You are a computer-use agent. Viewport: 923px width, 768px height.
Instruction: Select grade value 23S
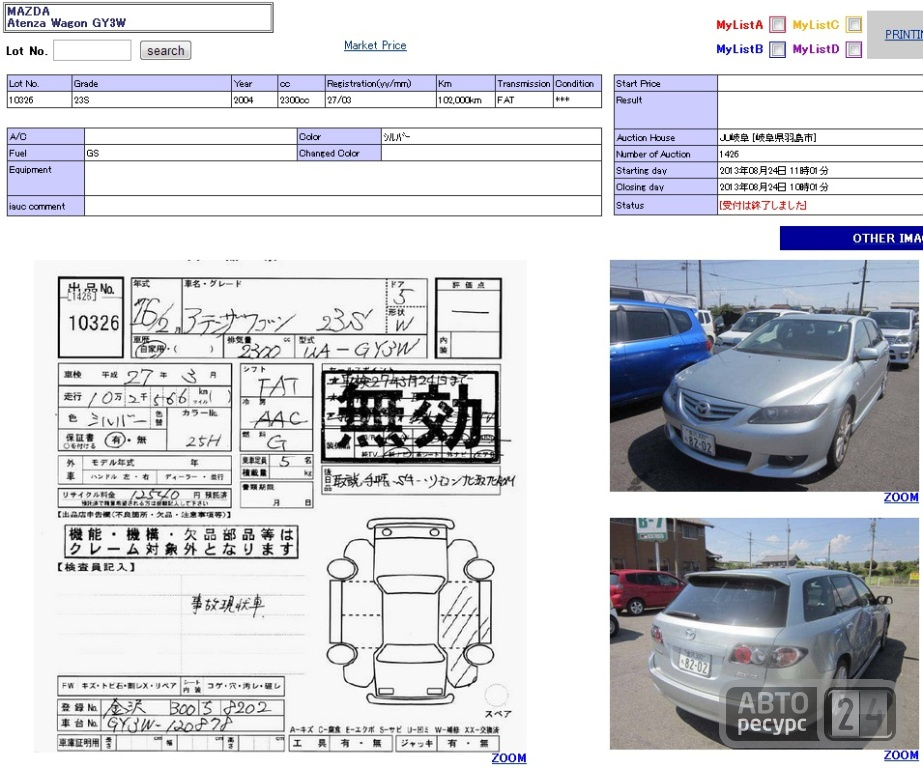[x=152, y=100]
